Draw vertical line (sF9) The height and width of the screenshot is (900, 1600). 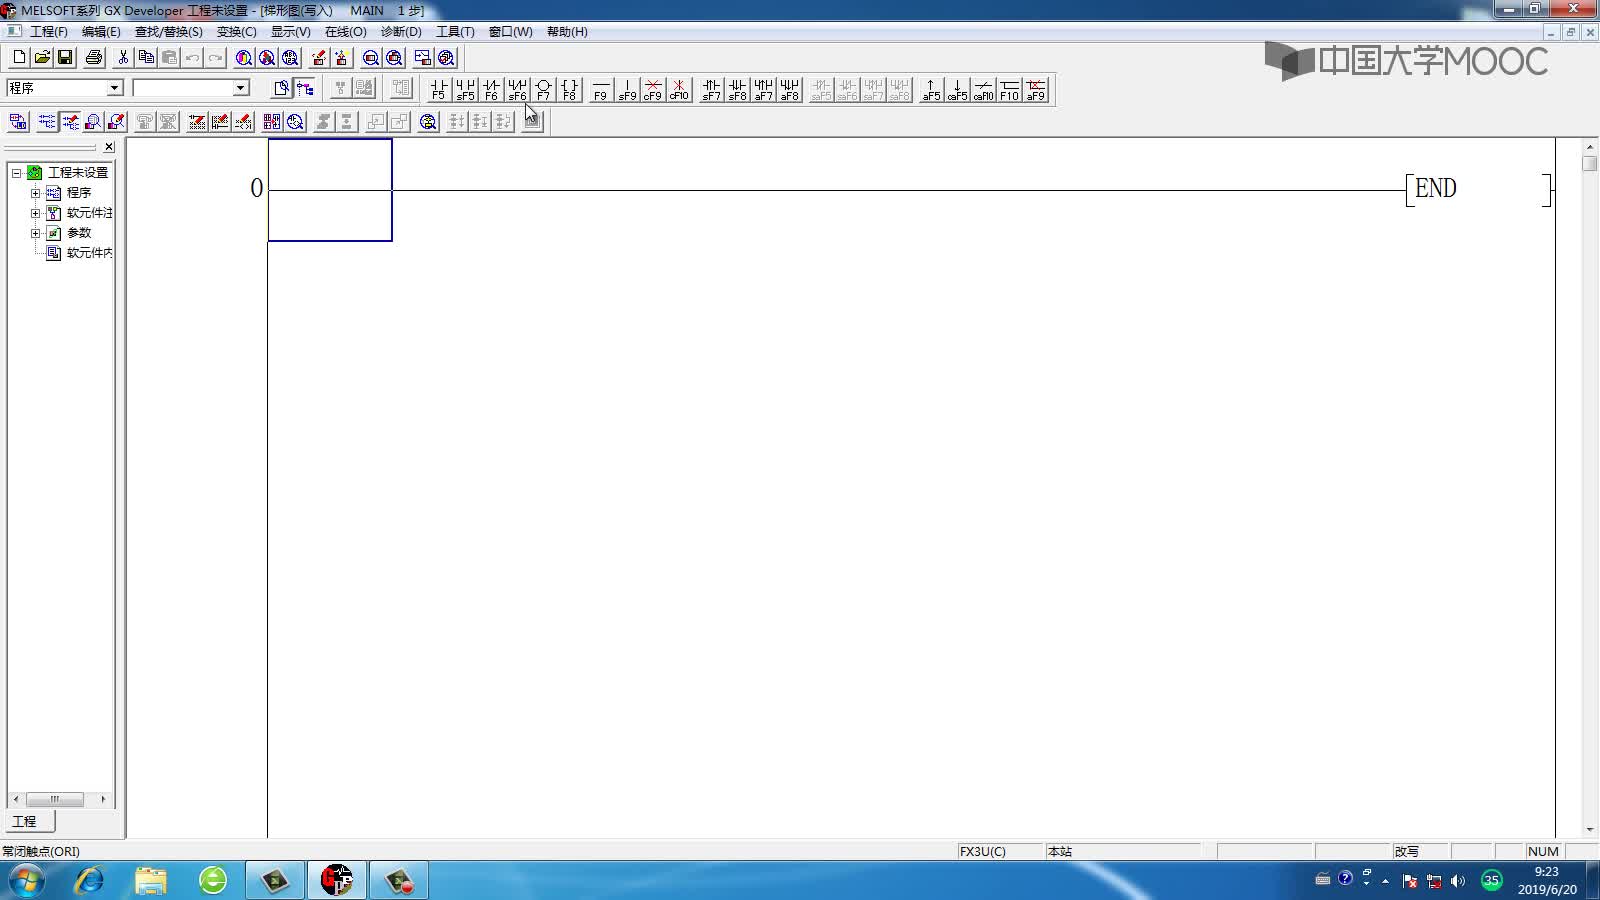coord(627,90)
